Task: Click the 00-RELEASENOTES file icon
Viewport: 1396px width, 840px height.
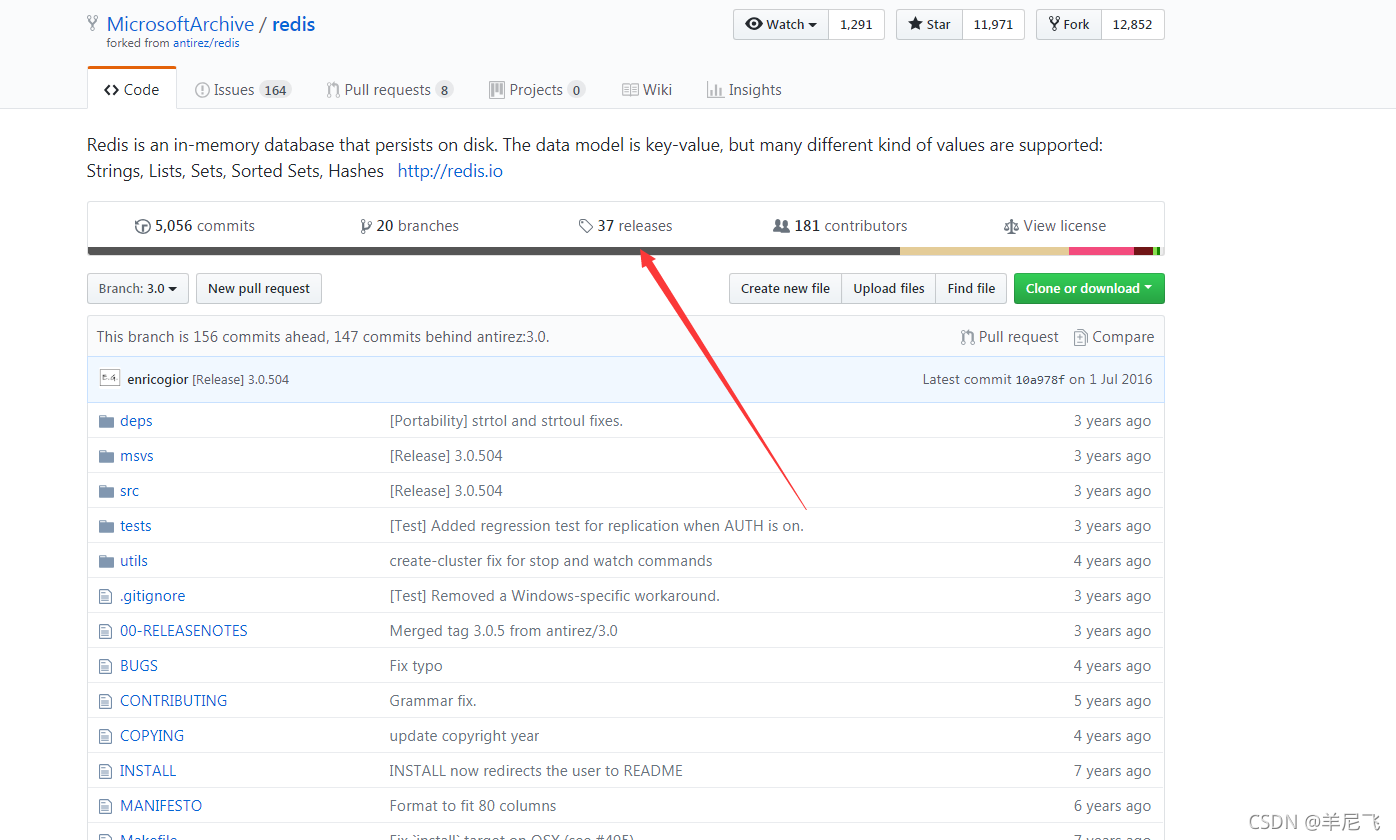Action: (106, 631)
